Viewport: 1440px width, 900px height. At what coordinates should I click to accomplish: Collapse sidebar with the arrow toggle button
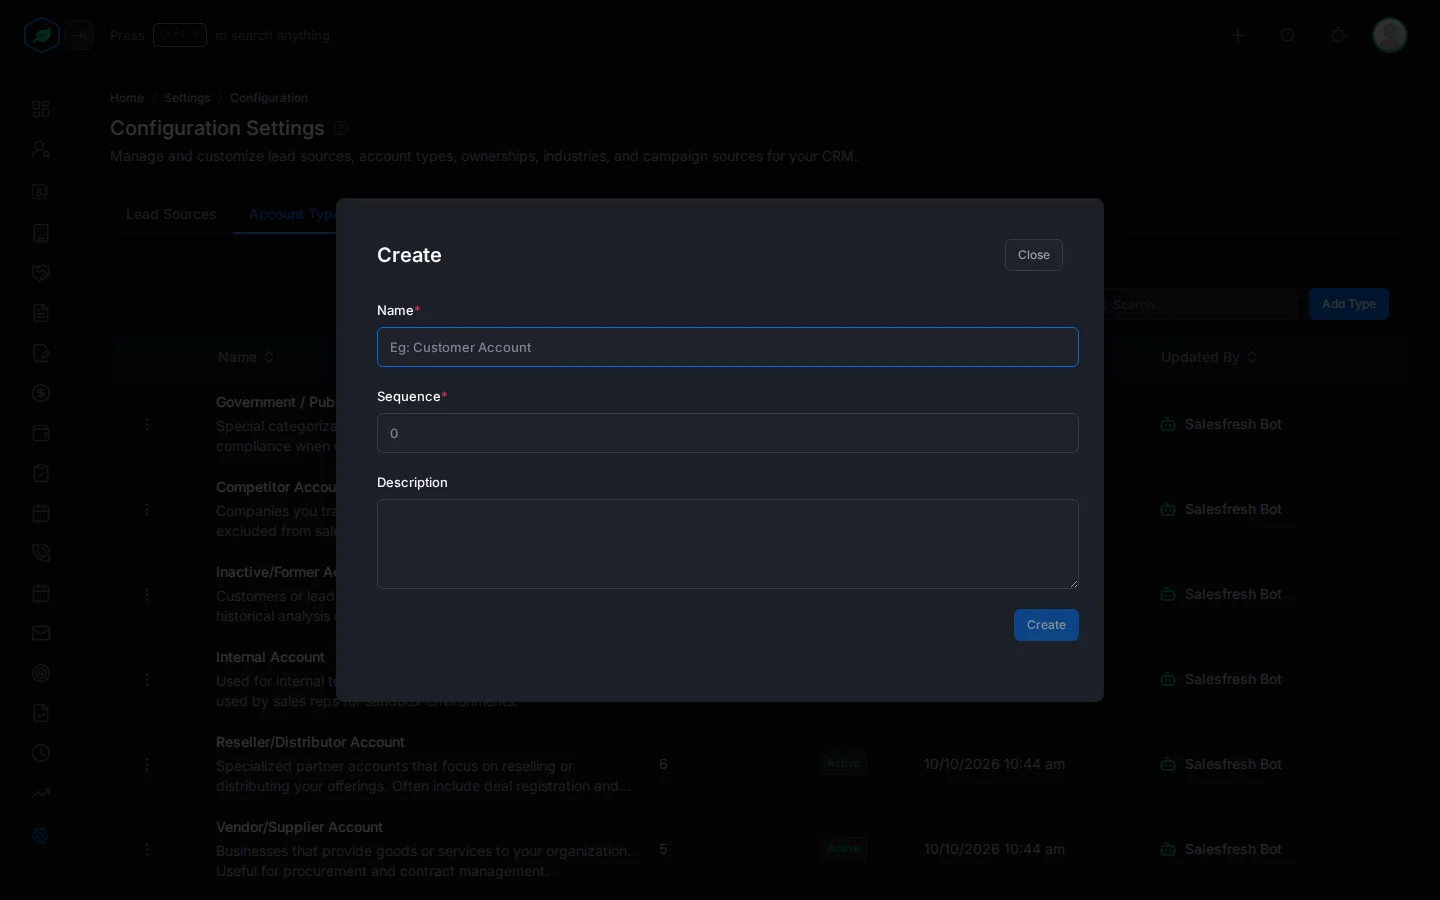tap(80, 36)
